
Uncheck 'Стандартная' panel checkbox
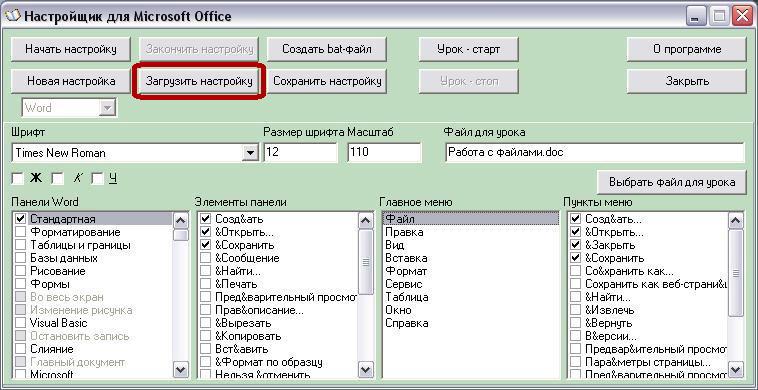coord(20,219)
